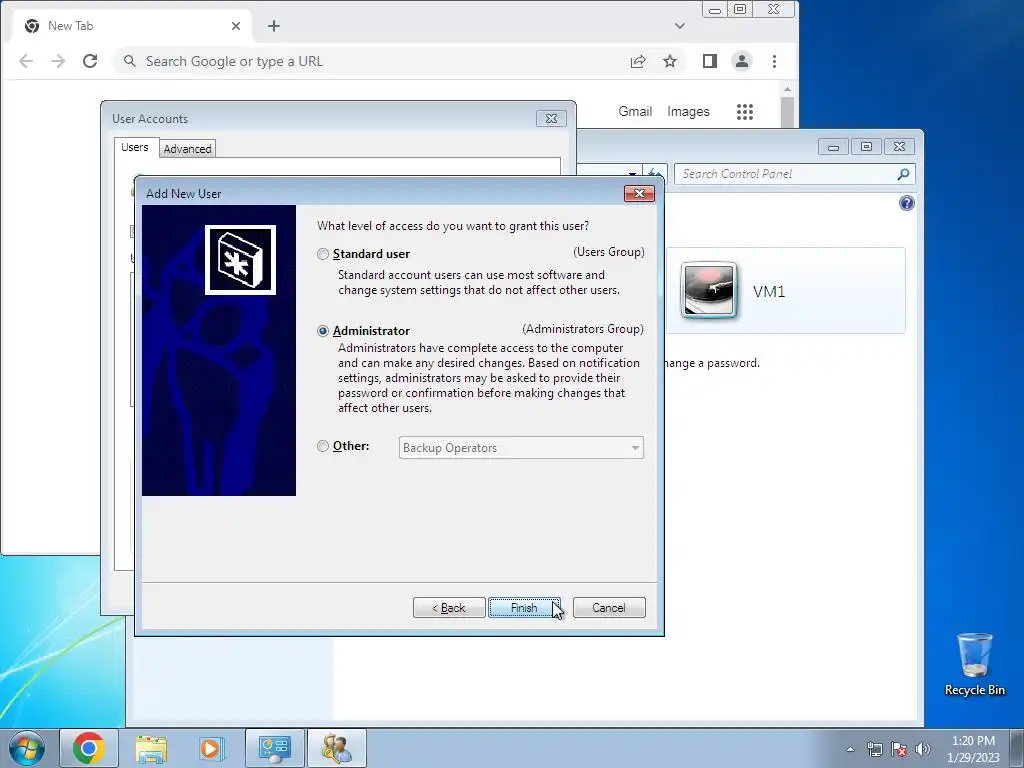The width and height of the screenshot is (1024, 768).
Task: Reload the Chrome page
Action: pos(90,61)
